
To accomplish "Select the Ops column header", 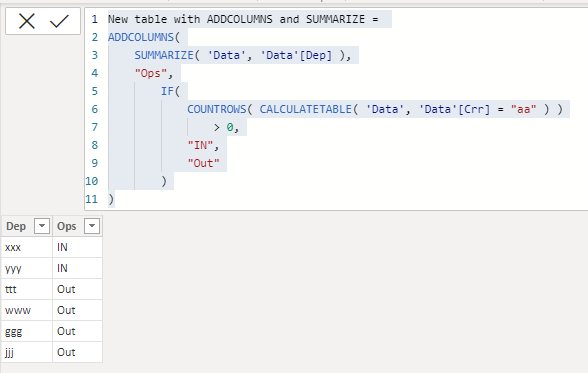I will pos(66,226).
